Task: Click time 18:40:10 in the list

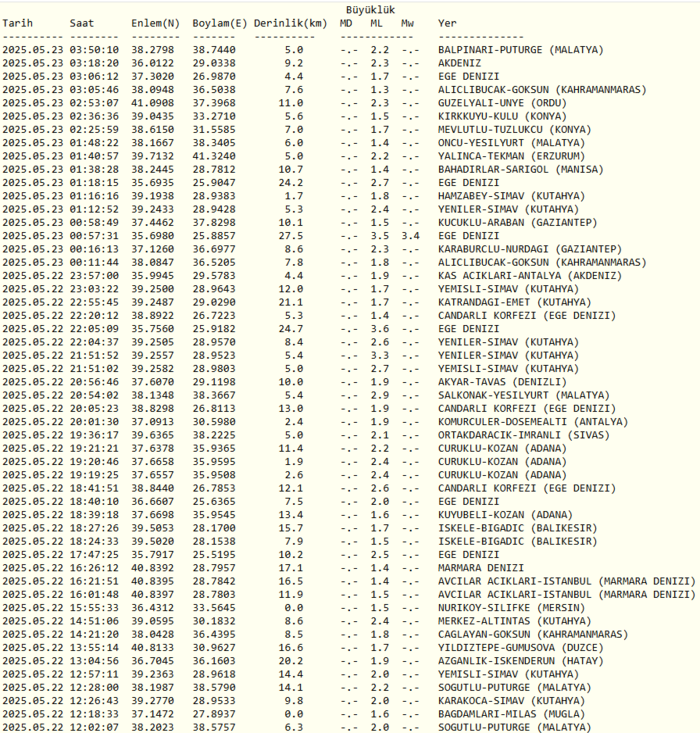Action: 94,502
